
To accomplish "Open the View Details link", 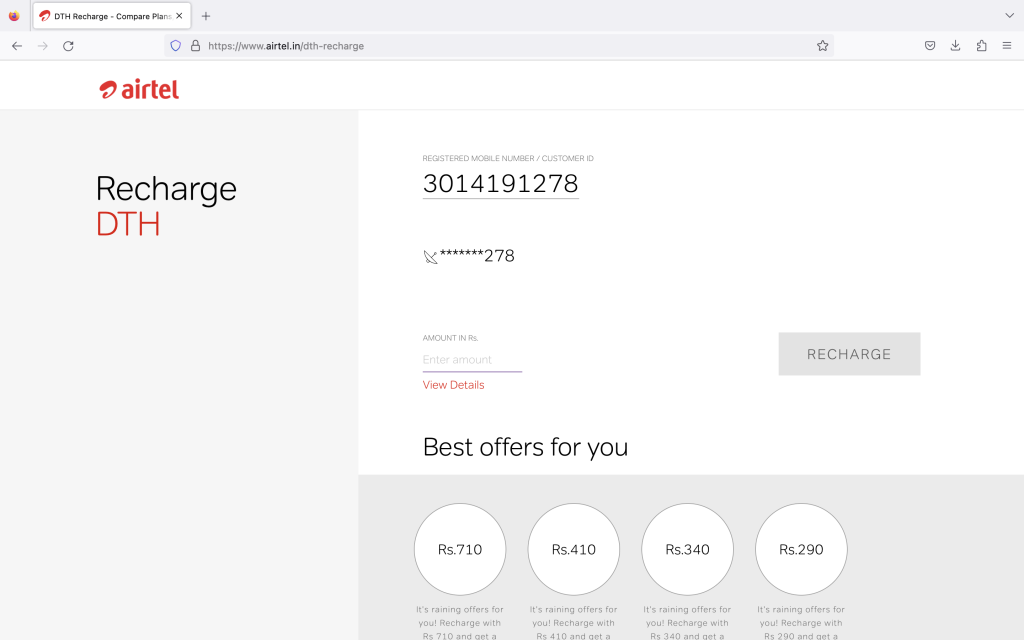I will [x=453, y=385].
